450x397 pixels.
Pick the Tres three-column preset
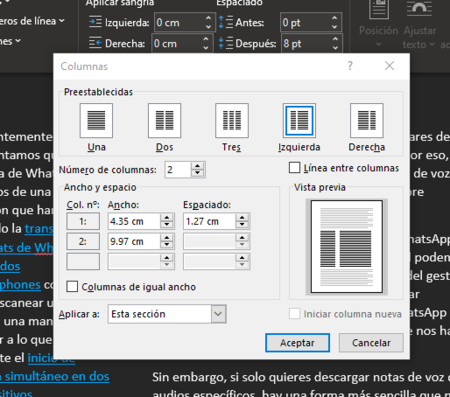pos(232,120)
